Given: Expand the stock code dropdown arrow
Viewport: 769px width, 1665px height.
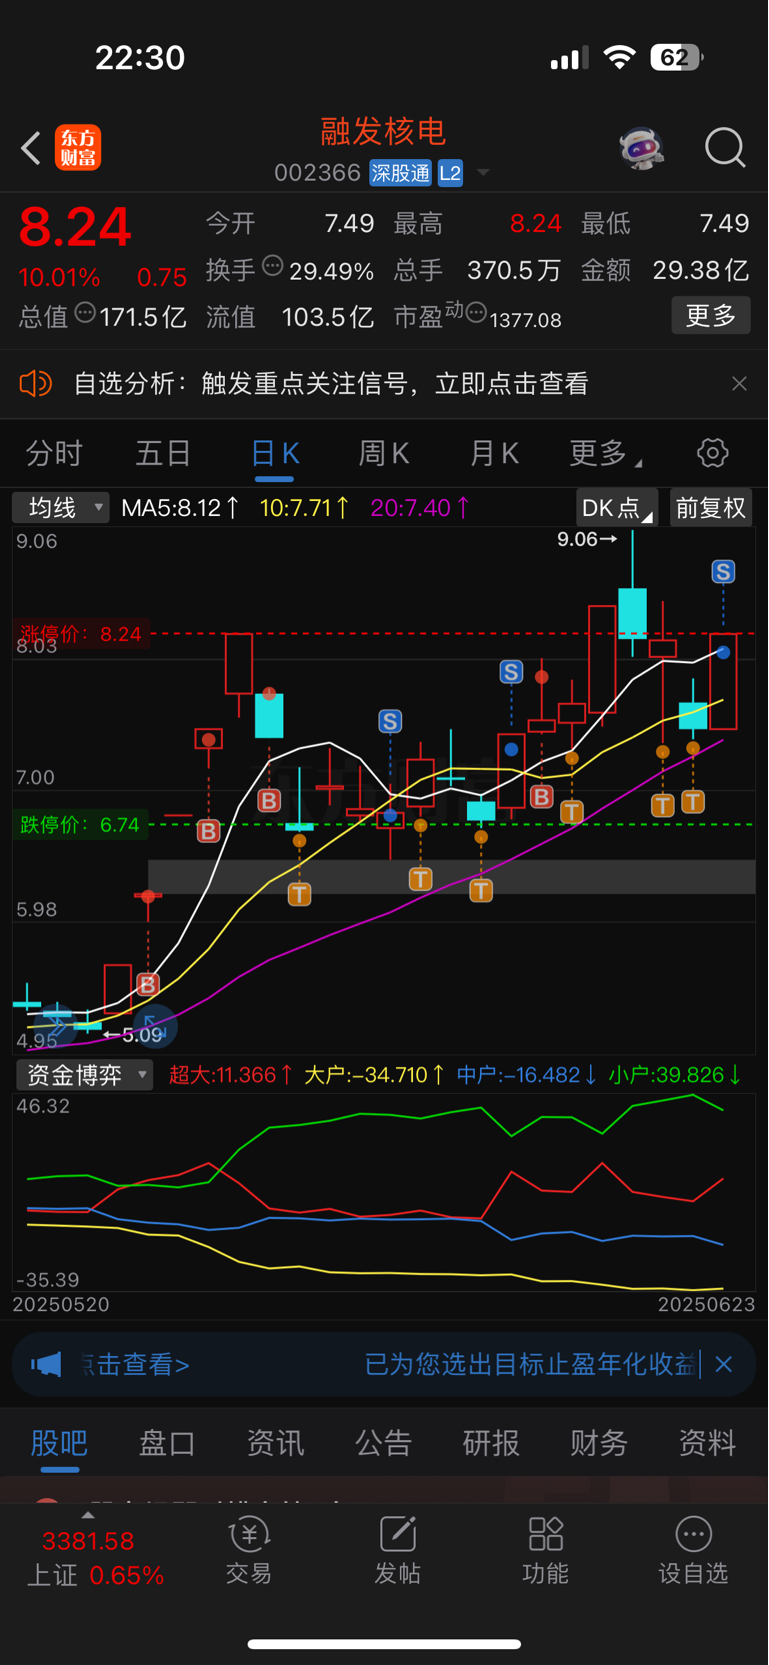Looking at the screenshot, I should [x=483, y=173].
